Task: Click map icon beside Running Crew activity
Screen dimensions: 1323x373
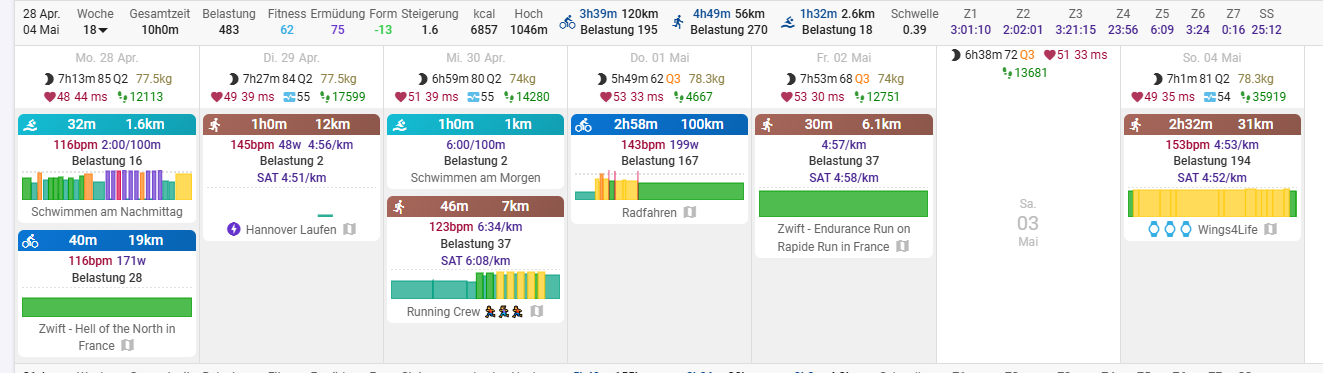Action: 537,311
